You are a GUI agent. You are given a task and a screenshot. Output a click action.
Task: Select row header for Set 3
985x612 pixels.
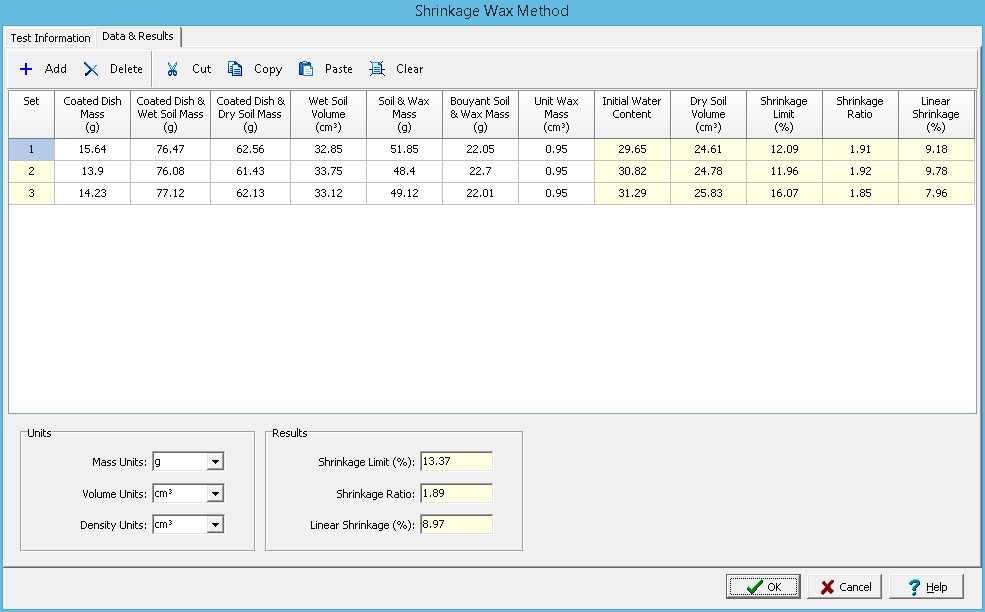(x=31, y=193)
